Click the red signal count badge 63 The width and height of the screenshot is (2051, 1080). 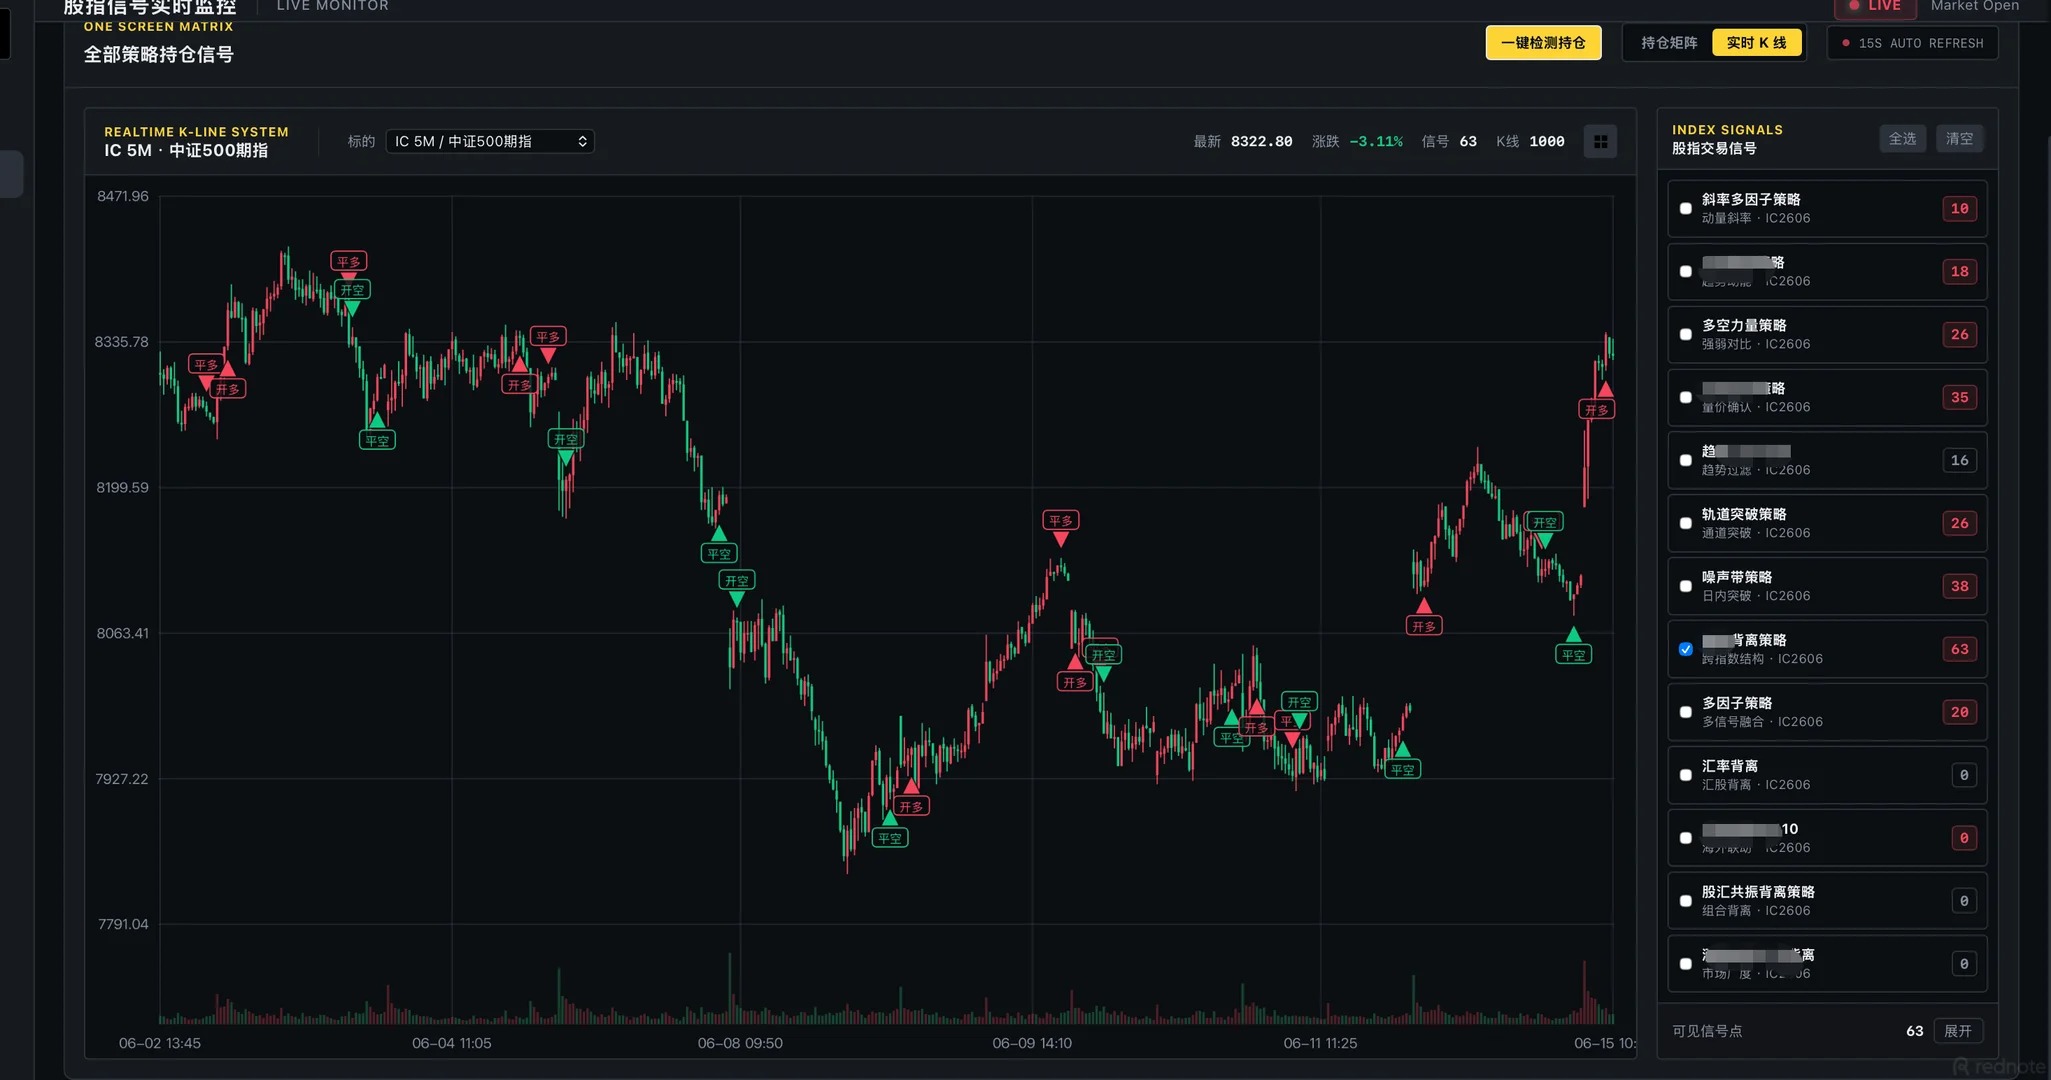pos(1959,649)
